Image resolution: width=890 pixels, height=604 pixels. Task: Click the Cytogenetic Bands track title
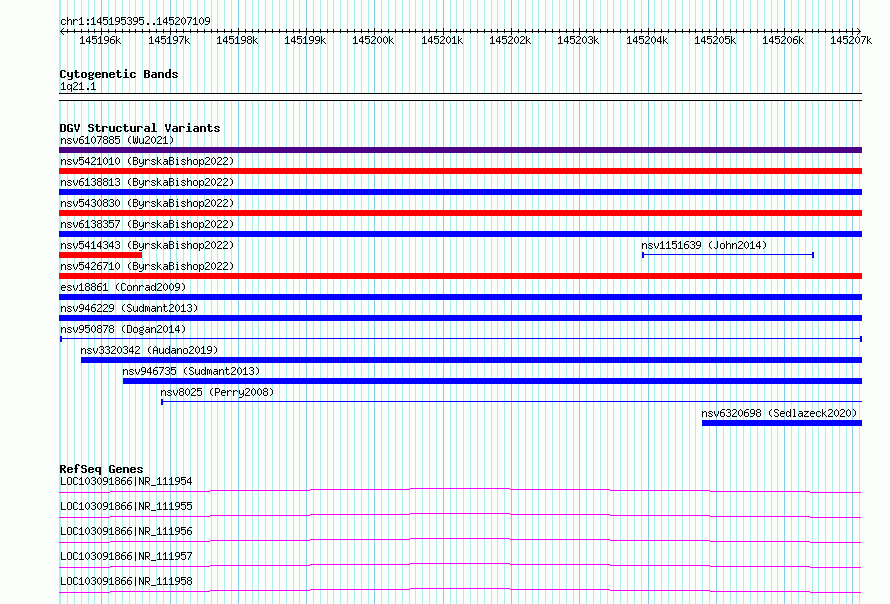(x=119, y=74)
